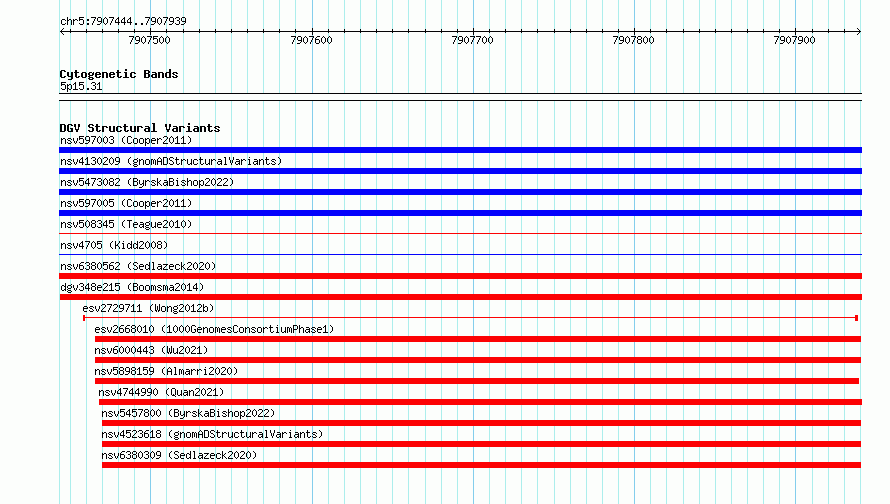Select the blue bar under nsv4130209
Image resolution: width=890 pixels, height=504 pixels.
click(x=460, y=171)
